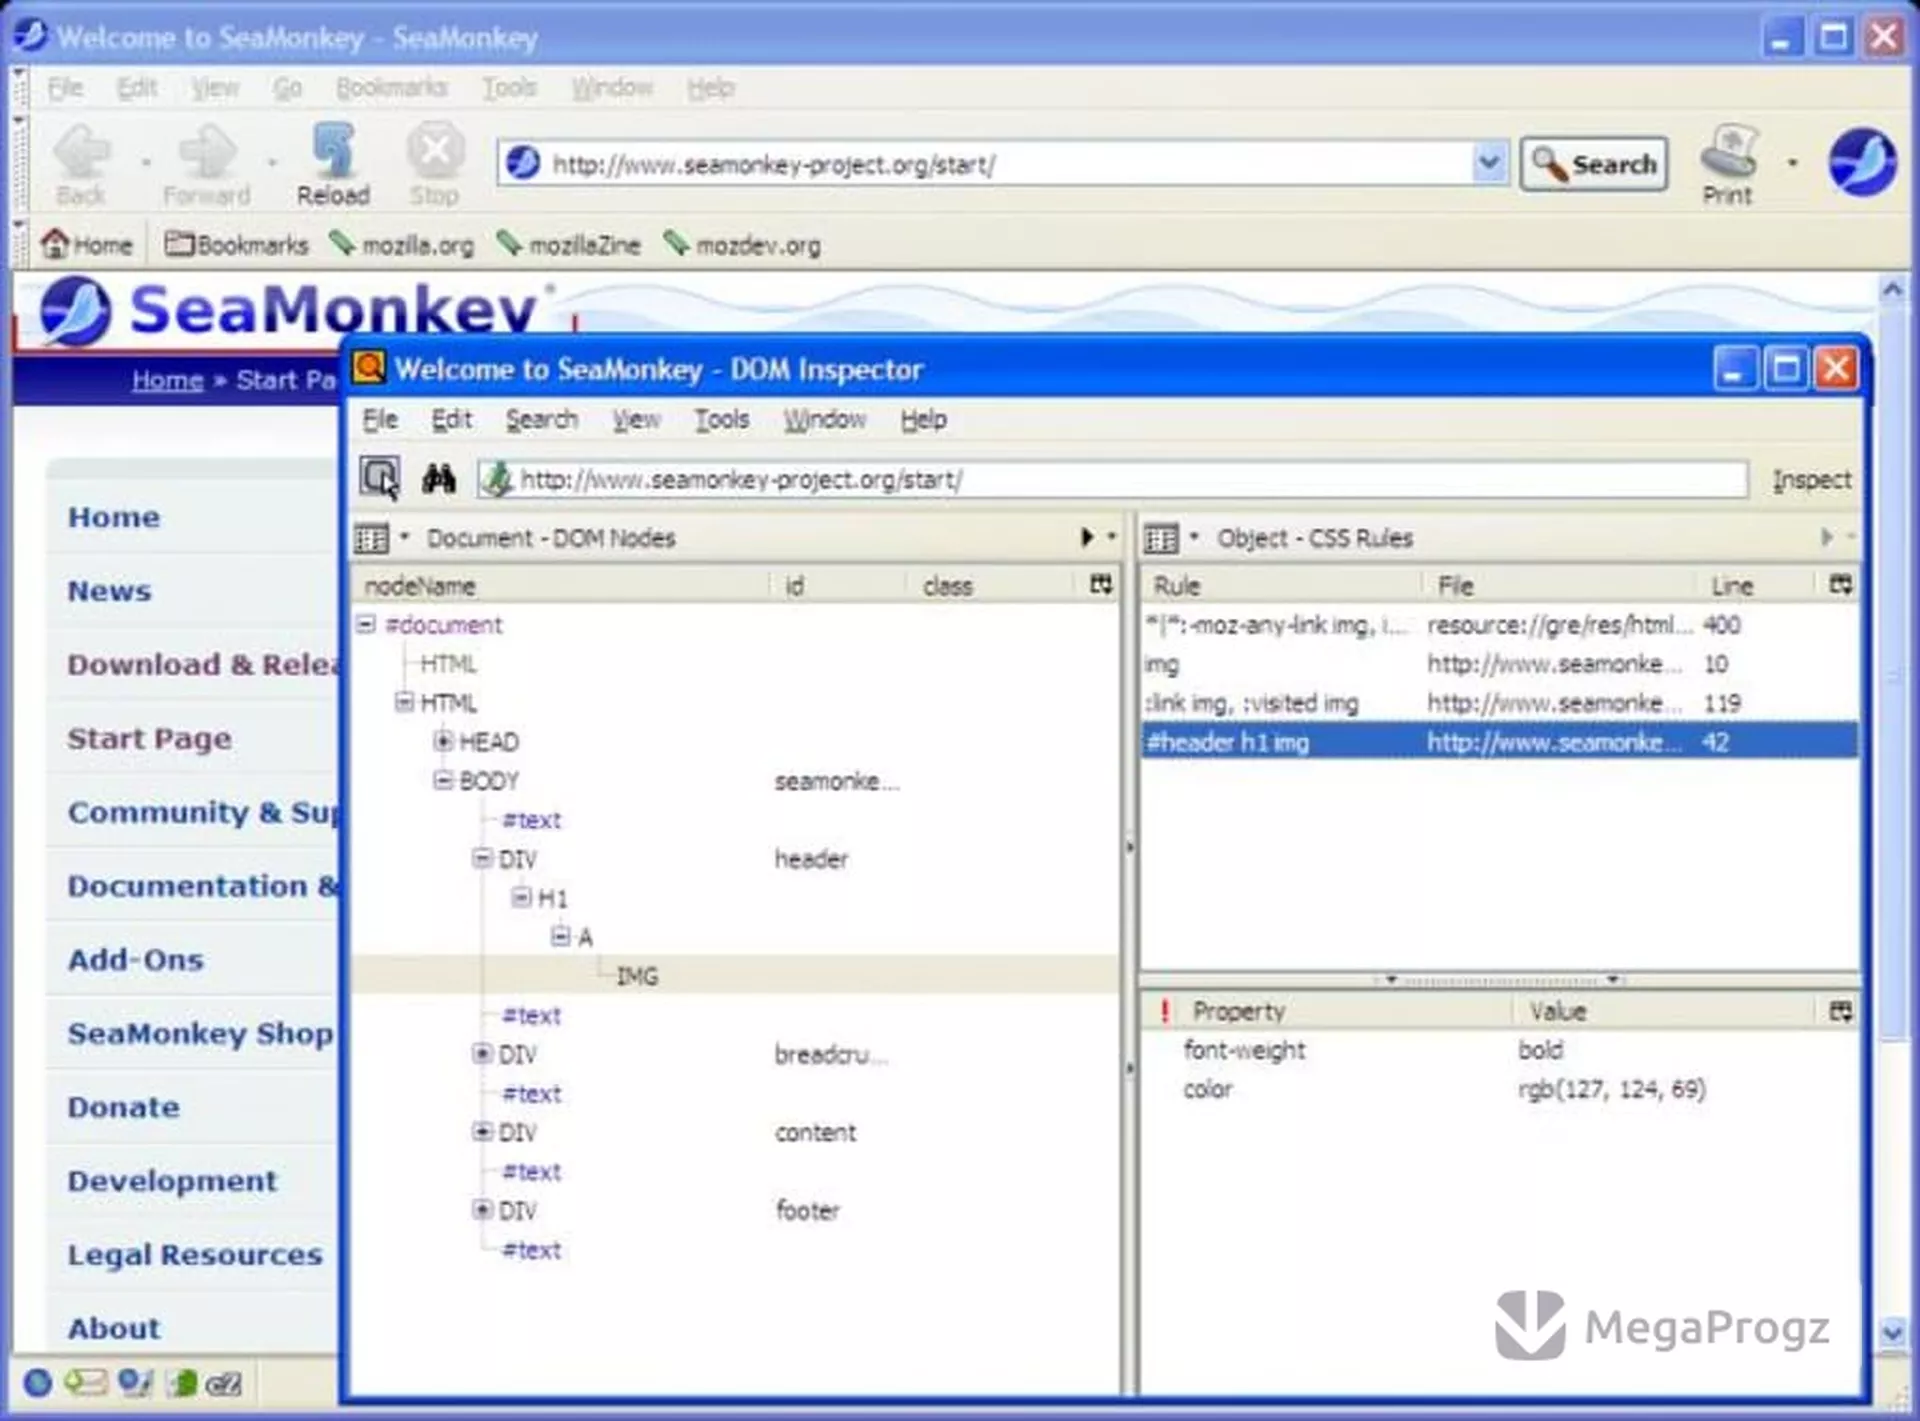Click the Rule column header

(x=1281, y=586)
